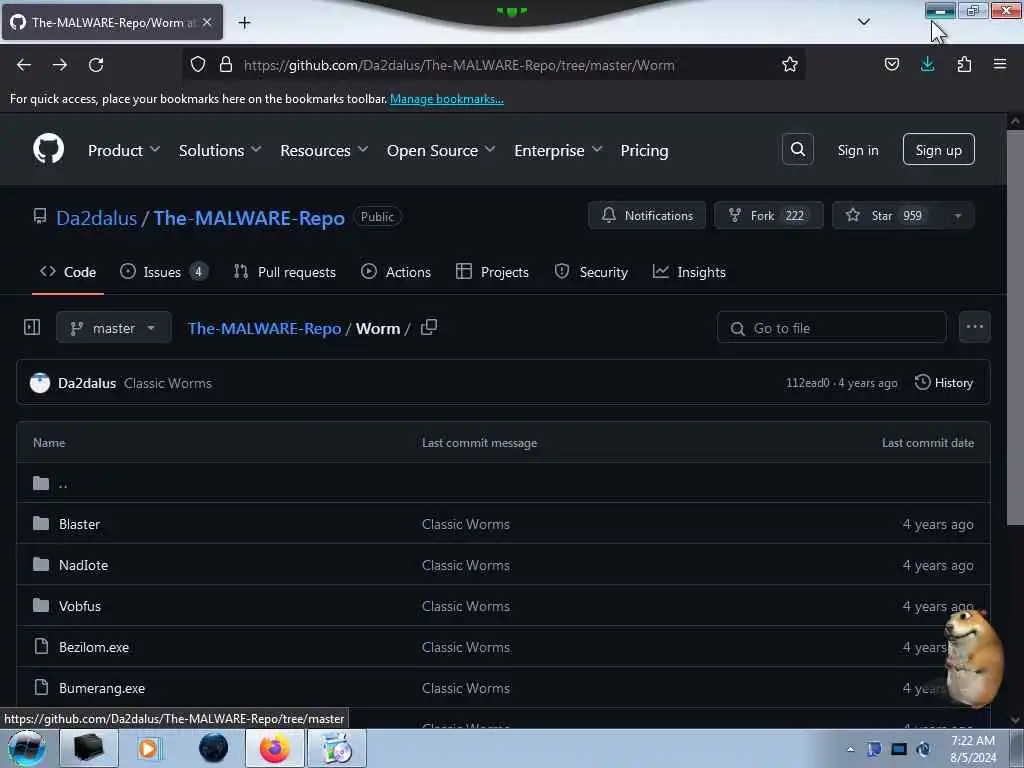Open the three-dot more options button
1024x768 pixels.
pyautogui.click(x=974, y=327)
